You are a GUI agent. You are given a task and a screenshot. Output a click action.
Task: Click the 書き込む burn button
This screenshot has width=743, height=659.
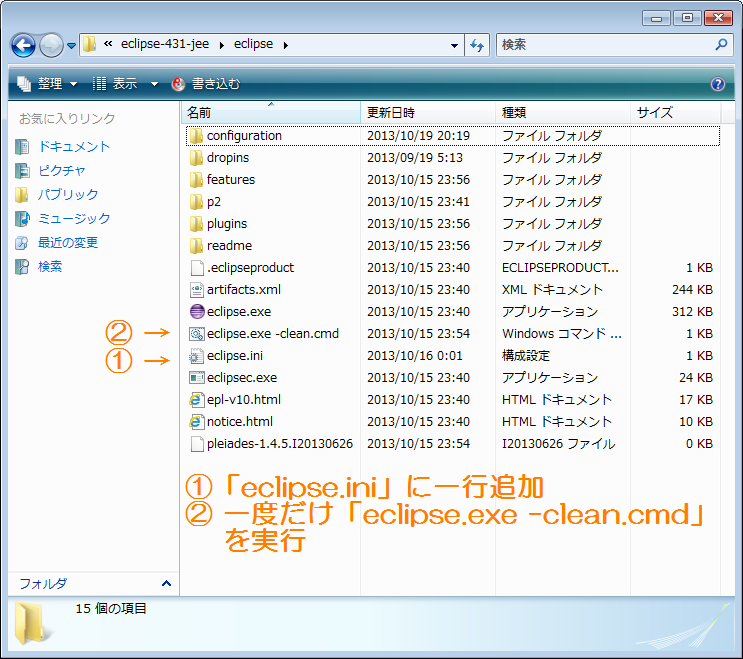coord(206,84)
